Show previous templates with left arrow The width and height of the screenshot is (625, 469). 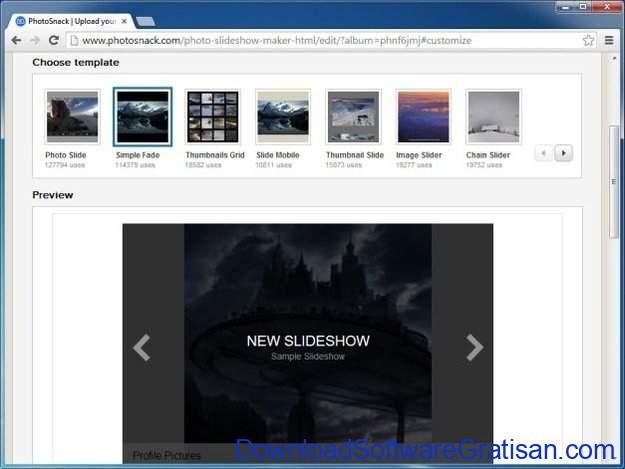[544, 153]
